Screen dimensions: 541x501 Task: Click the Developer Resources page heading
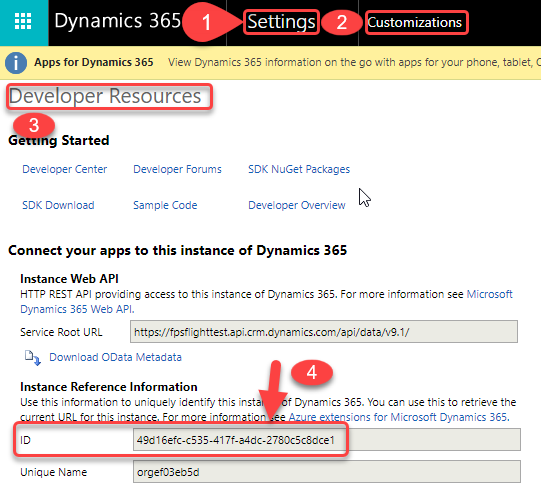pyautogui.click(x=105, y=96)
